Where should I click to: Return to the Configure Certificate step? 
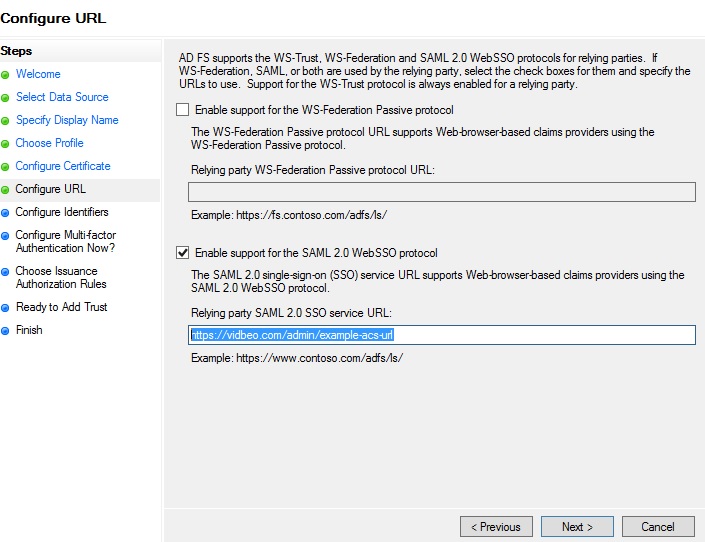[x=63, y=166]
